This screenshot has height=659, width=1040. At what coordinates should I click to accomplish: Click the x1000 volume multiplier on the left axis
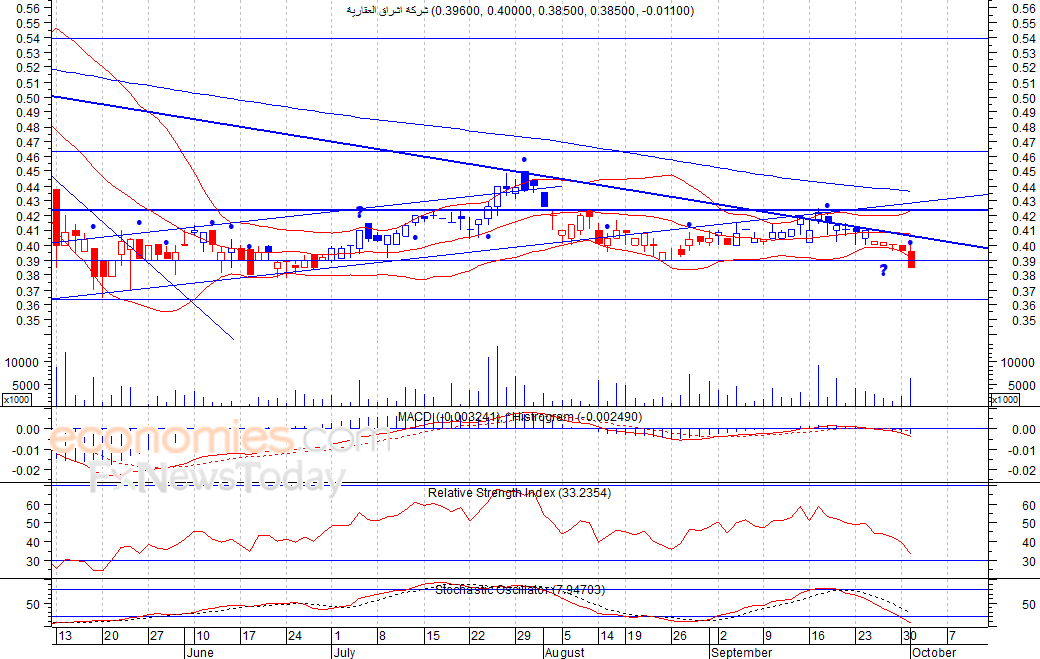pyautogui.click(x=17, y=399)
